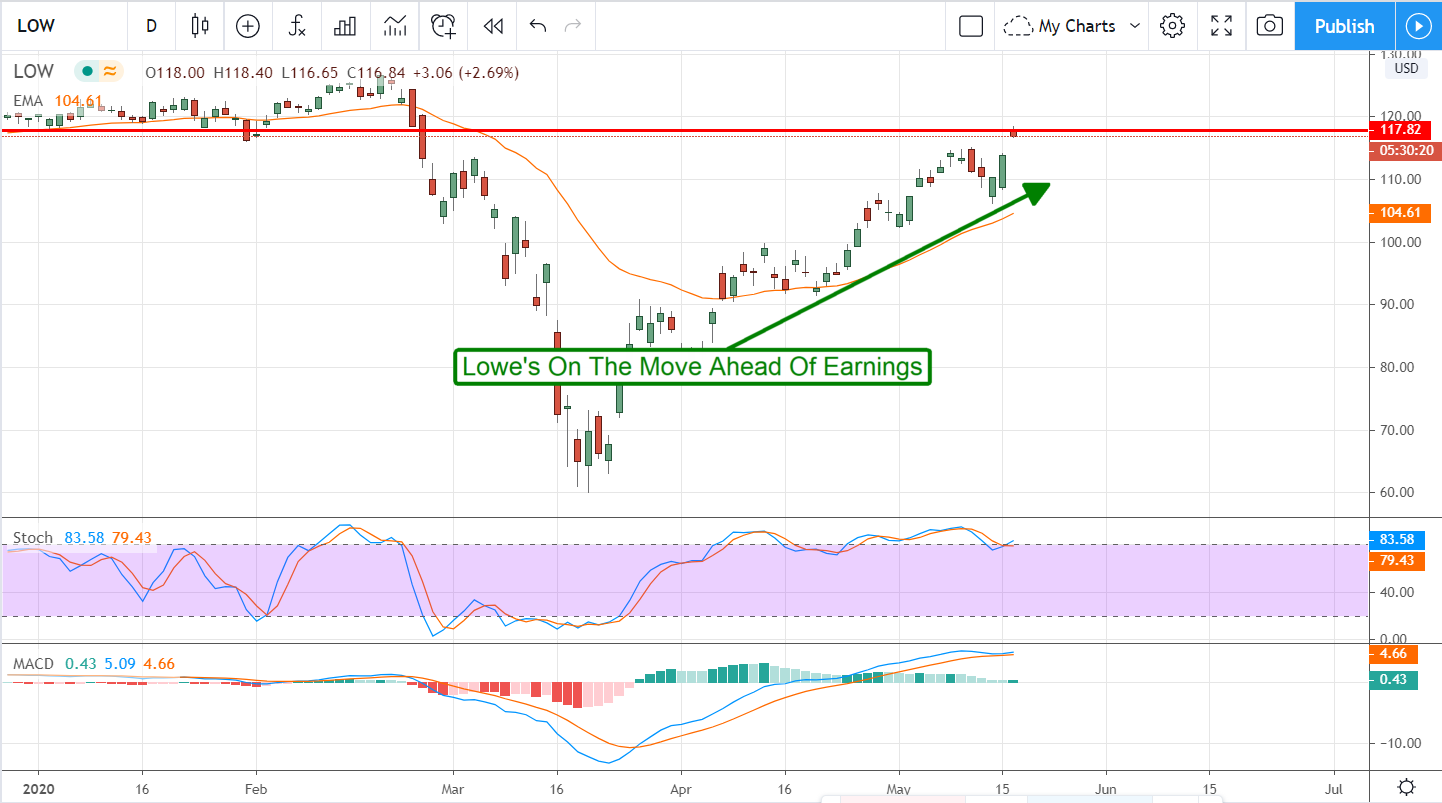1442x803 pixels.
Task: Click the orange 104.61 label on price axis
Action: (x=1400, y=212)
